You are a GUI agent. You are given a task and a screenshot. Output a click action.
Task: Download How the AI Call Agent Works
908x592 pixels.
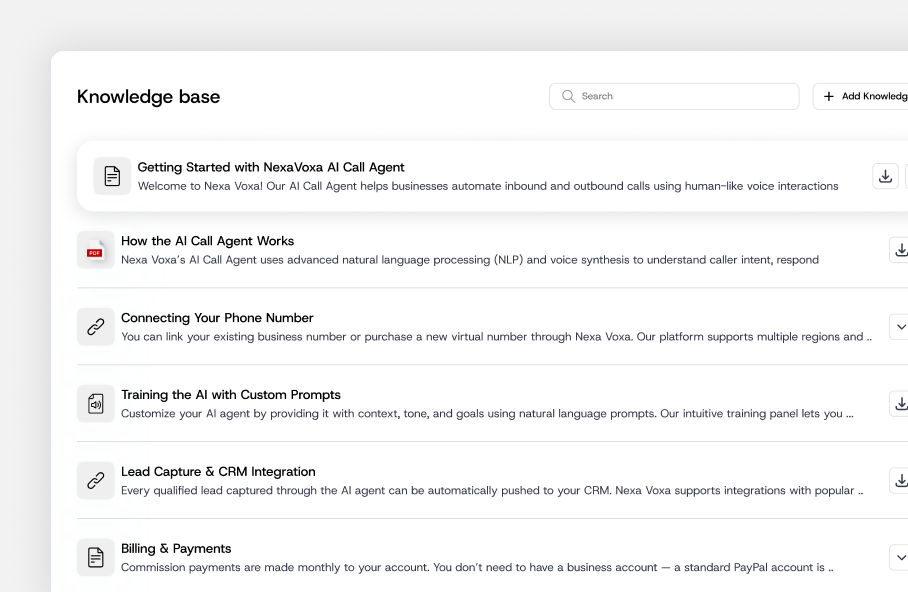pos(899,250)
